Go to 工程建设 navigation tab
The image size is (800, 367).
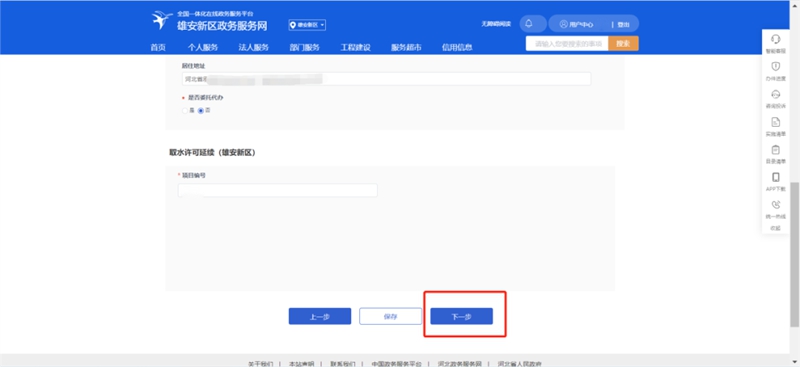pyautogui.click(x=356, y=47)
